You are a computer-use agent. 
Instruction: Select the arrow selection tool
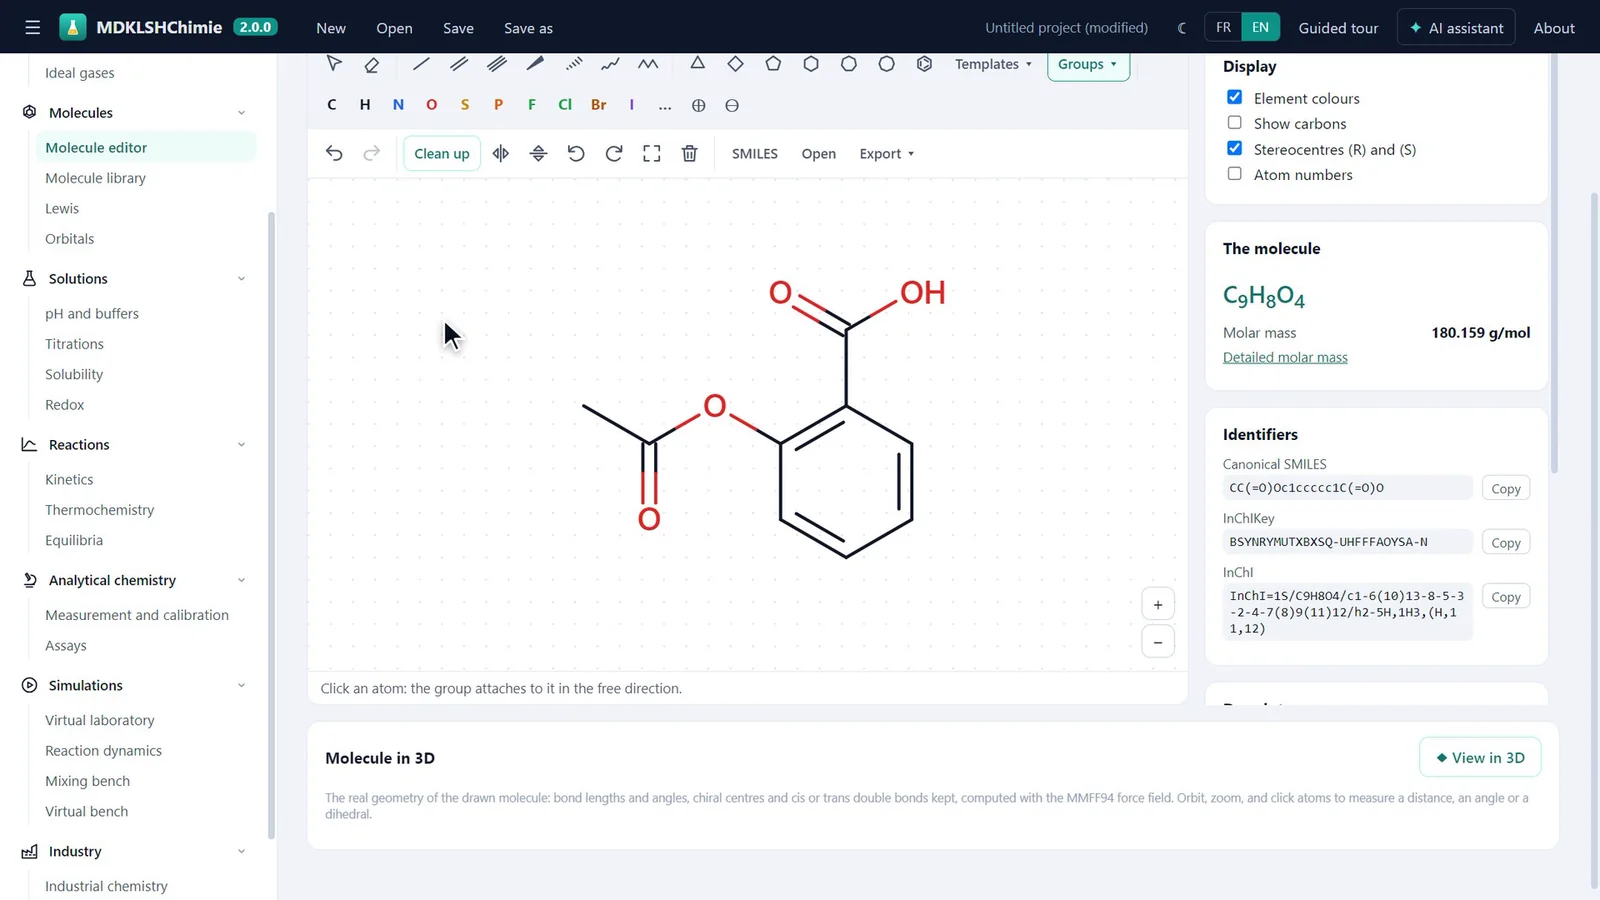click(334, 64)
